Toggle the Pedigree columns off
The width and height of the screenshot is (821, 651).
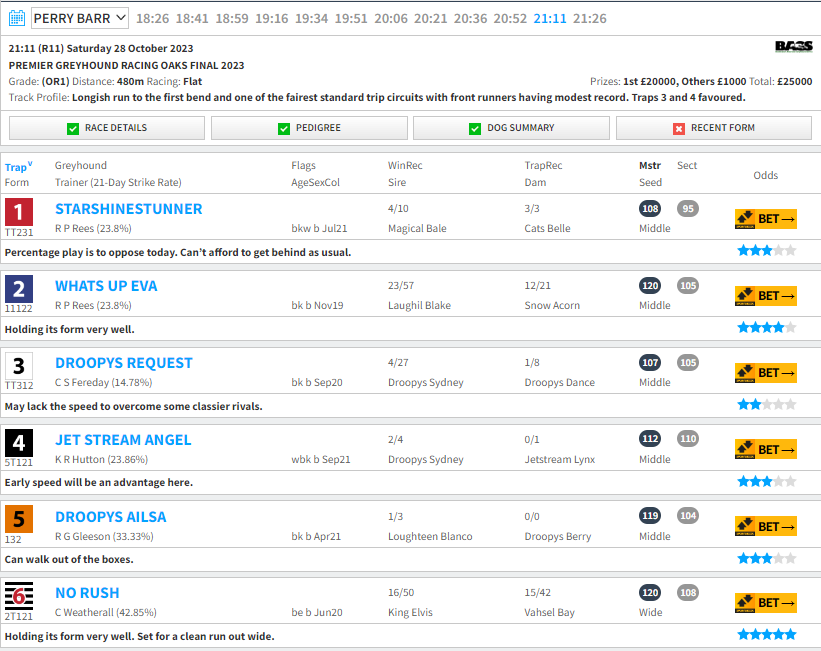coord(309,128)
